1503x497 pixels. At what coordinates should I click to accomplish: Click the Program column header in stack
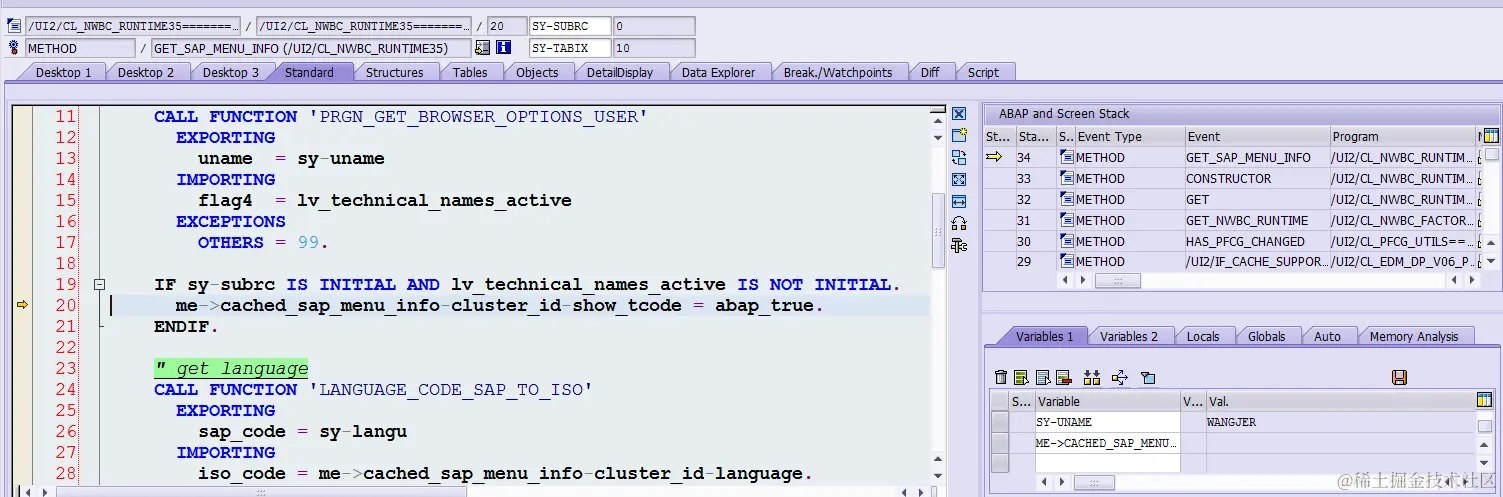(1401, 136)
